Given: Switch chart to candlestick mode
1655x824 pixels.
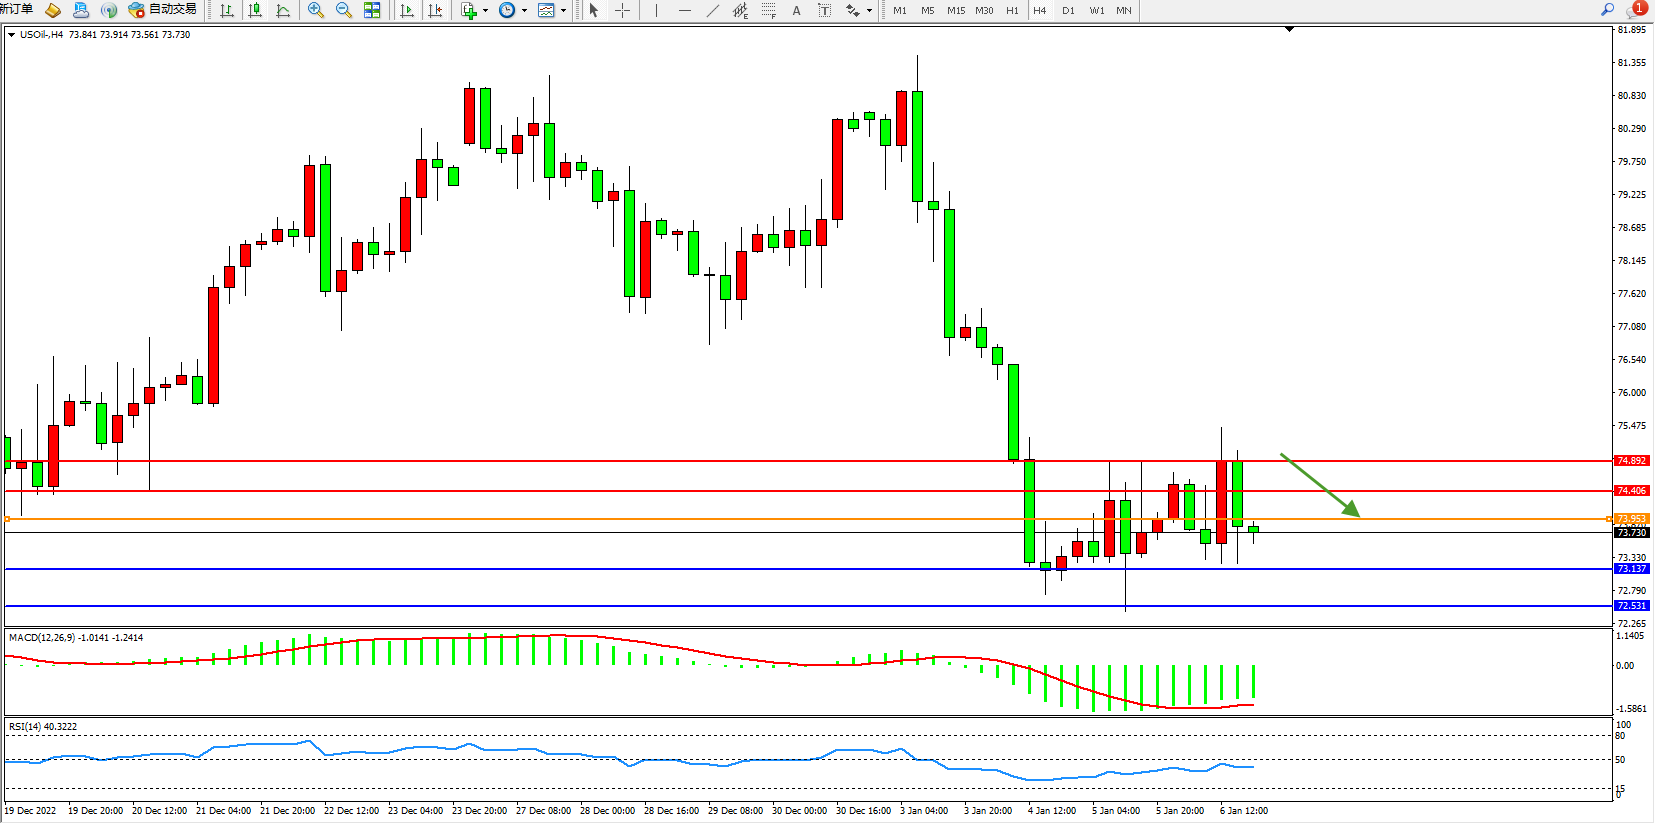Looking at the screenshot, I should pyautogui.click(x=255, y=10).
